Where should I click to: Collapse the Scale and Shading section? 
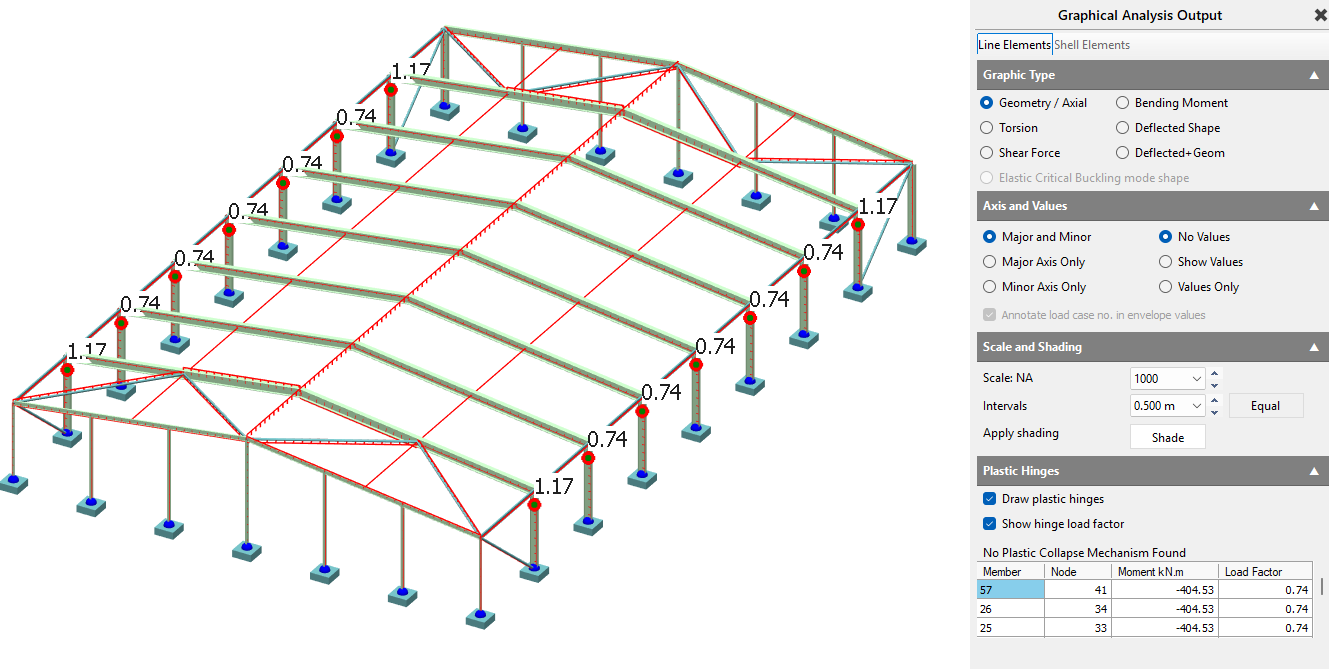click(1314, 347)
